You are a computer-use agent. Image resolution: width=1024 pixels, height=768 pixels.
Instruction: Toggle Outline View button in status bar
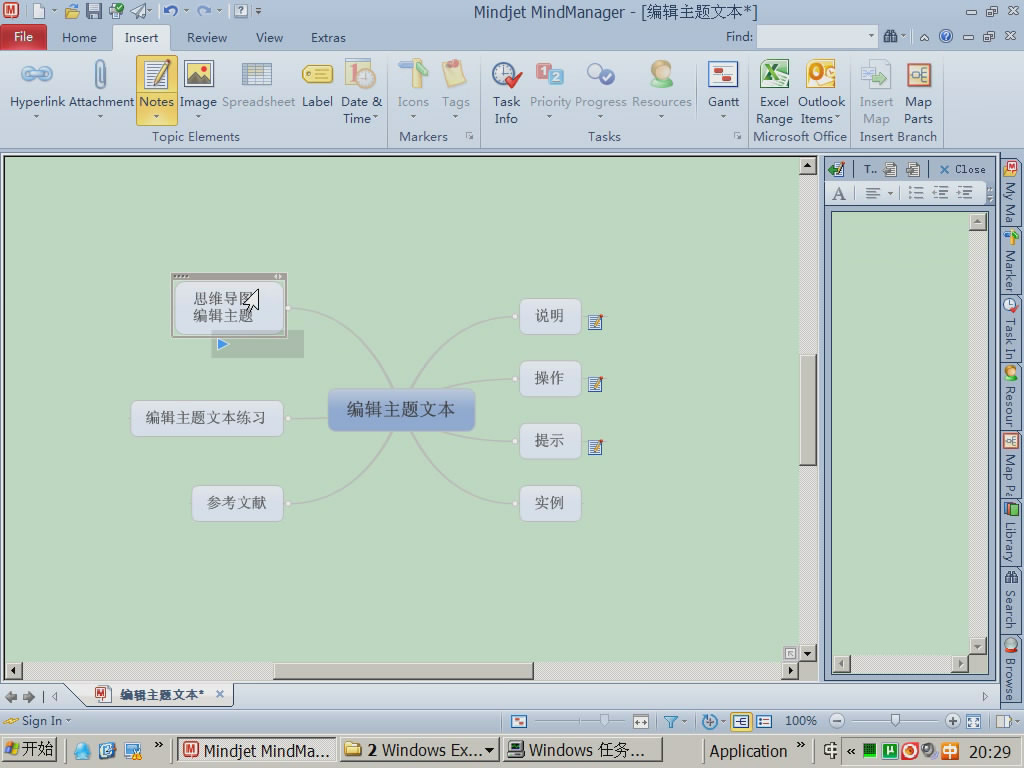tap(763, 722)
